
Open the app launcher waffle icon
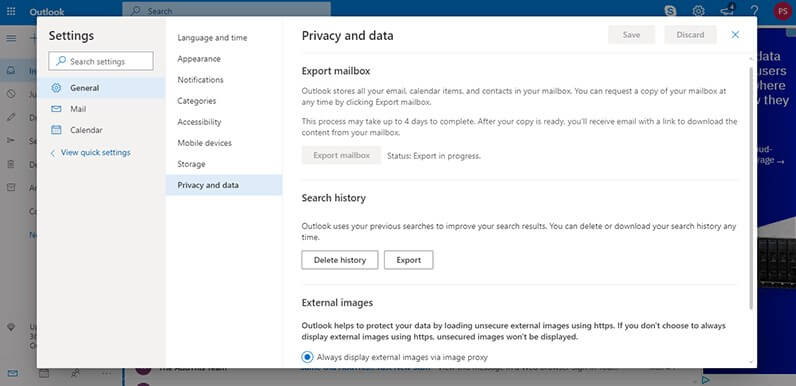pos(11,11)
